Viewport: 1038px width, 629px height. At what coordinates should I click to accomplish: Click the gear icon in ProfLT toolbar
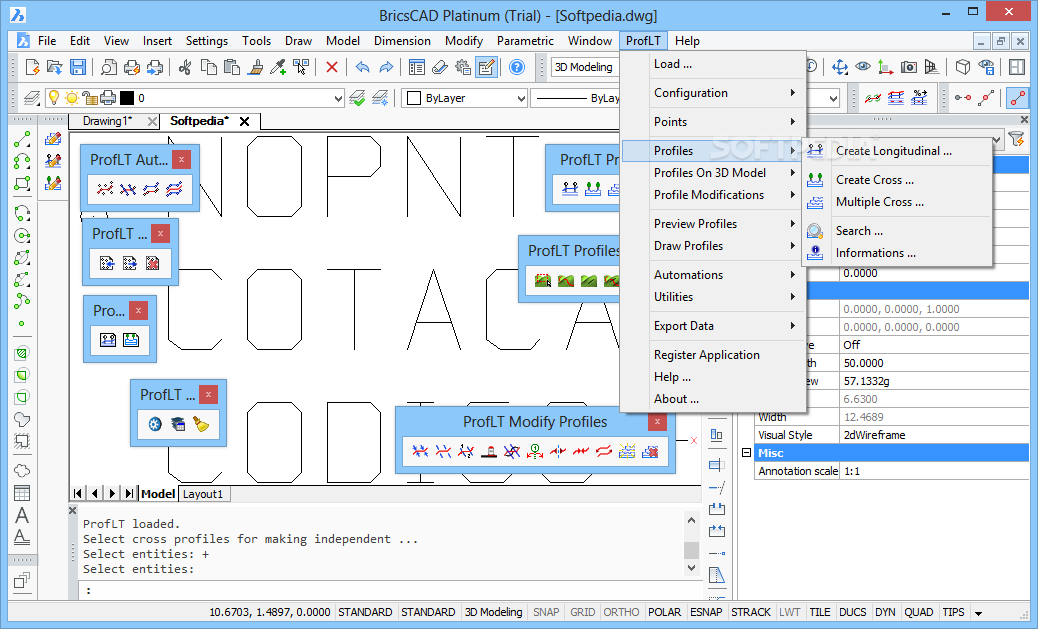tap(155, 424)
